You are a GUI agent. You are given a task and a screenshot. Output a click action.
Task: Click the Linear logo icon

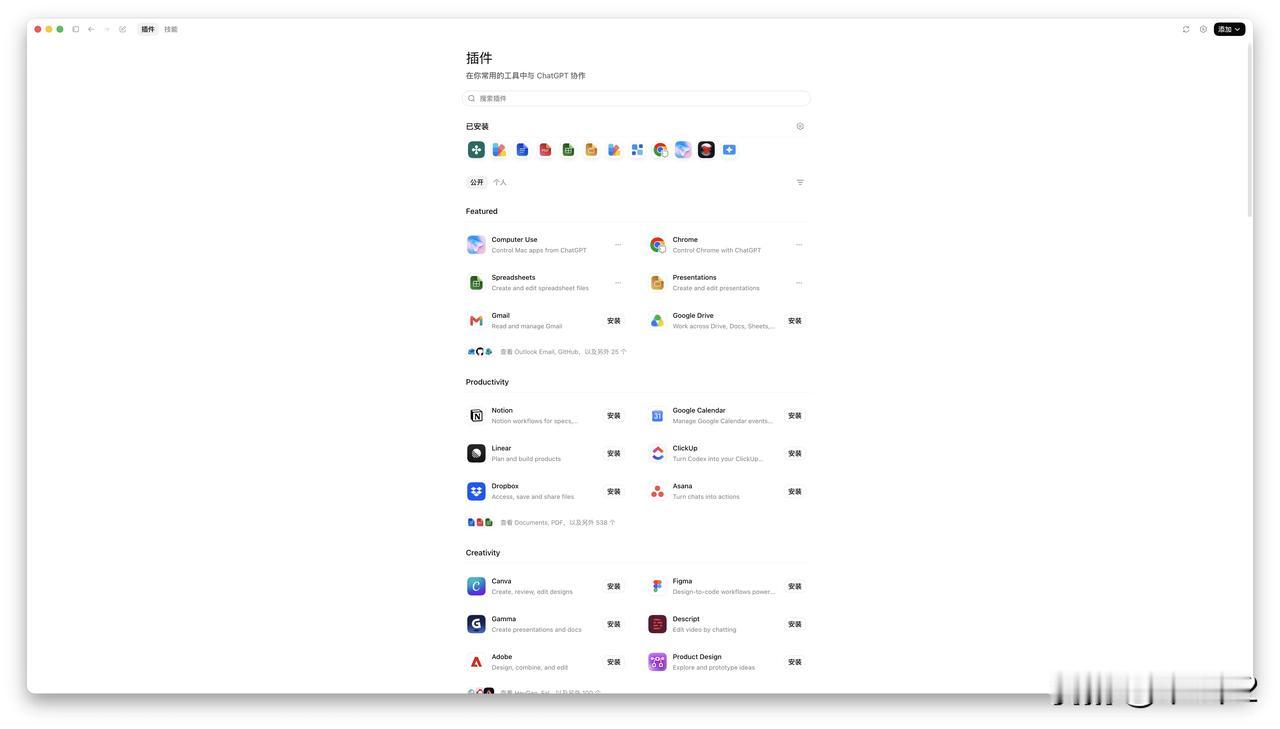tap(476, 454)
